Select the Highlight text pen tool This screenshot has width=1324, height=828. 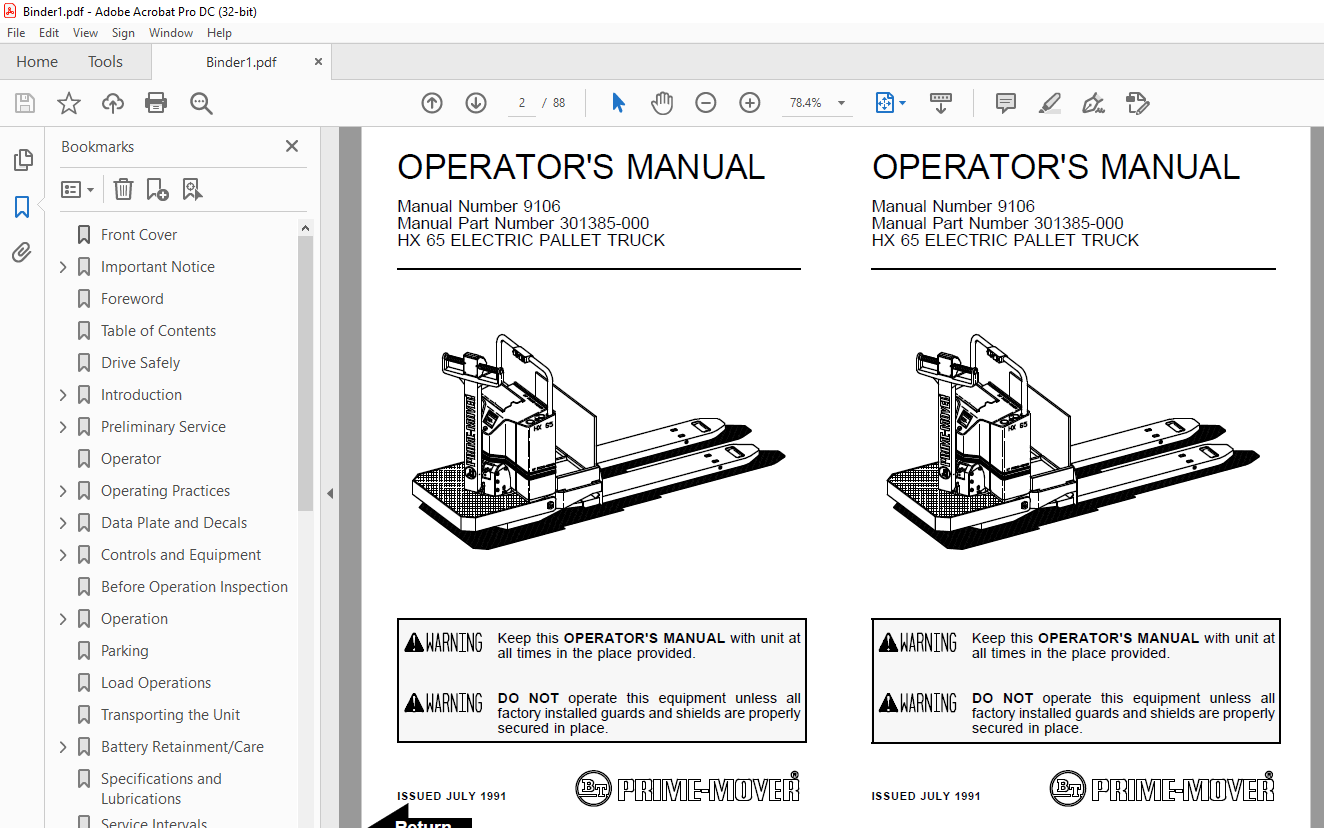pyautogui.click(x=1049, y=103)
